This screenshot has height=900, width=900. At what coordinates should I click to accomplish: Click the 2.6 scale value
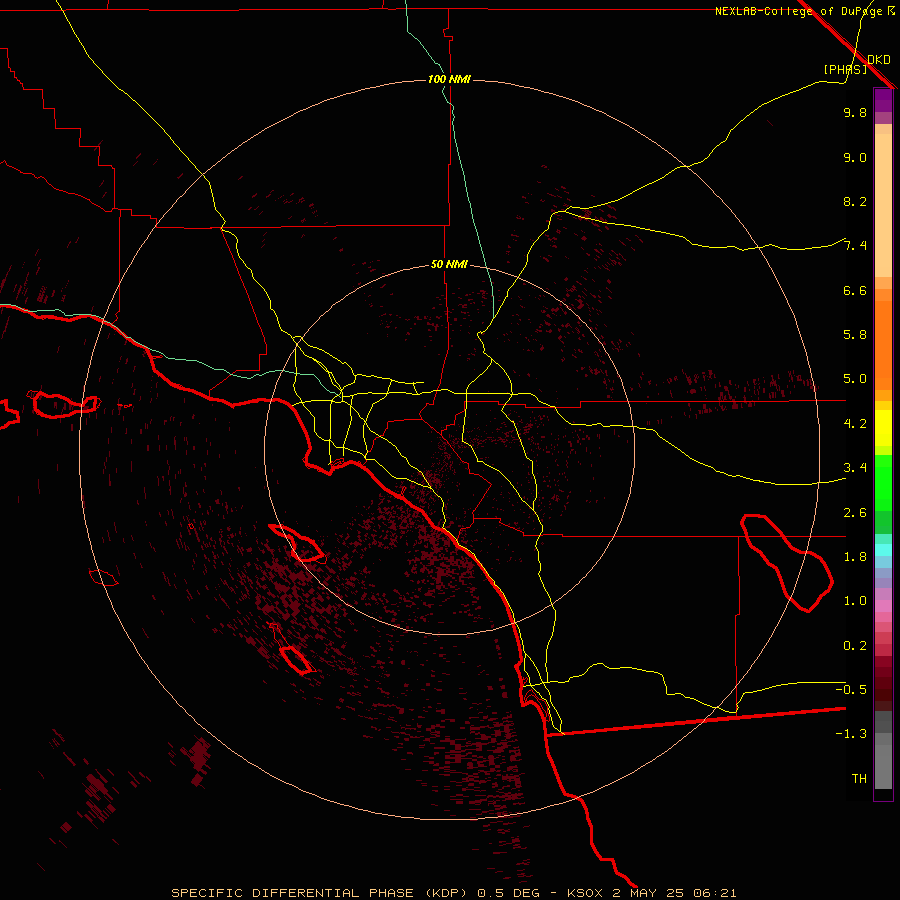point(855,513)
